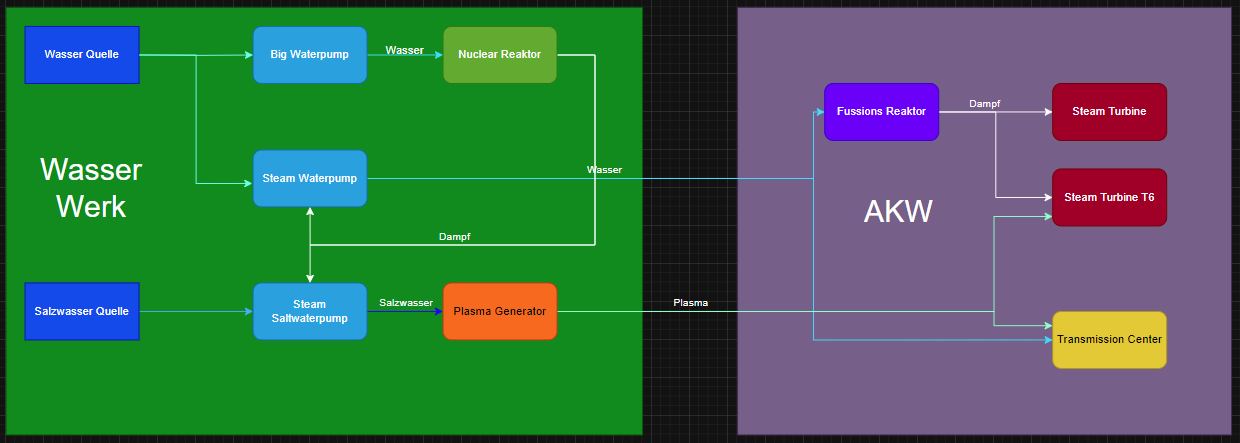
Task: Select the Steam Turbine node
Action: tap(1109, 112)
